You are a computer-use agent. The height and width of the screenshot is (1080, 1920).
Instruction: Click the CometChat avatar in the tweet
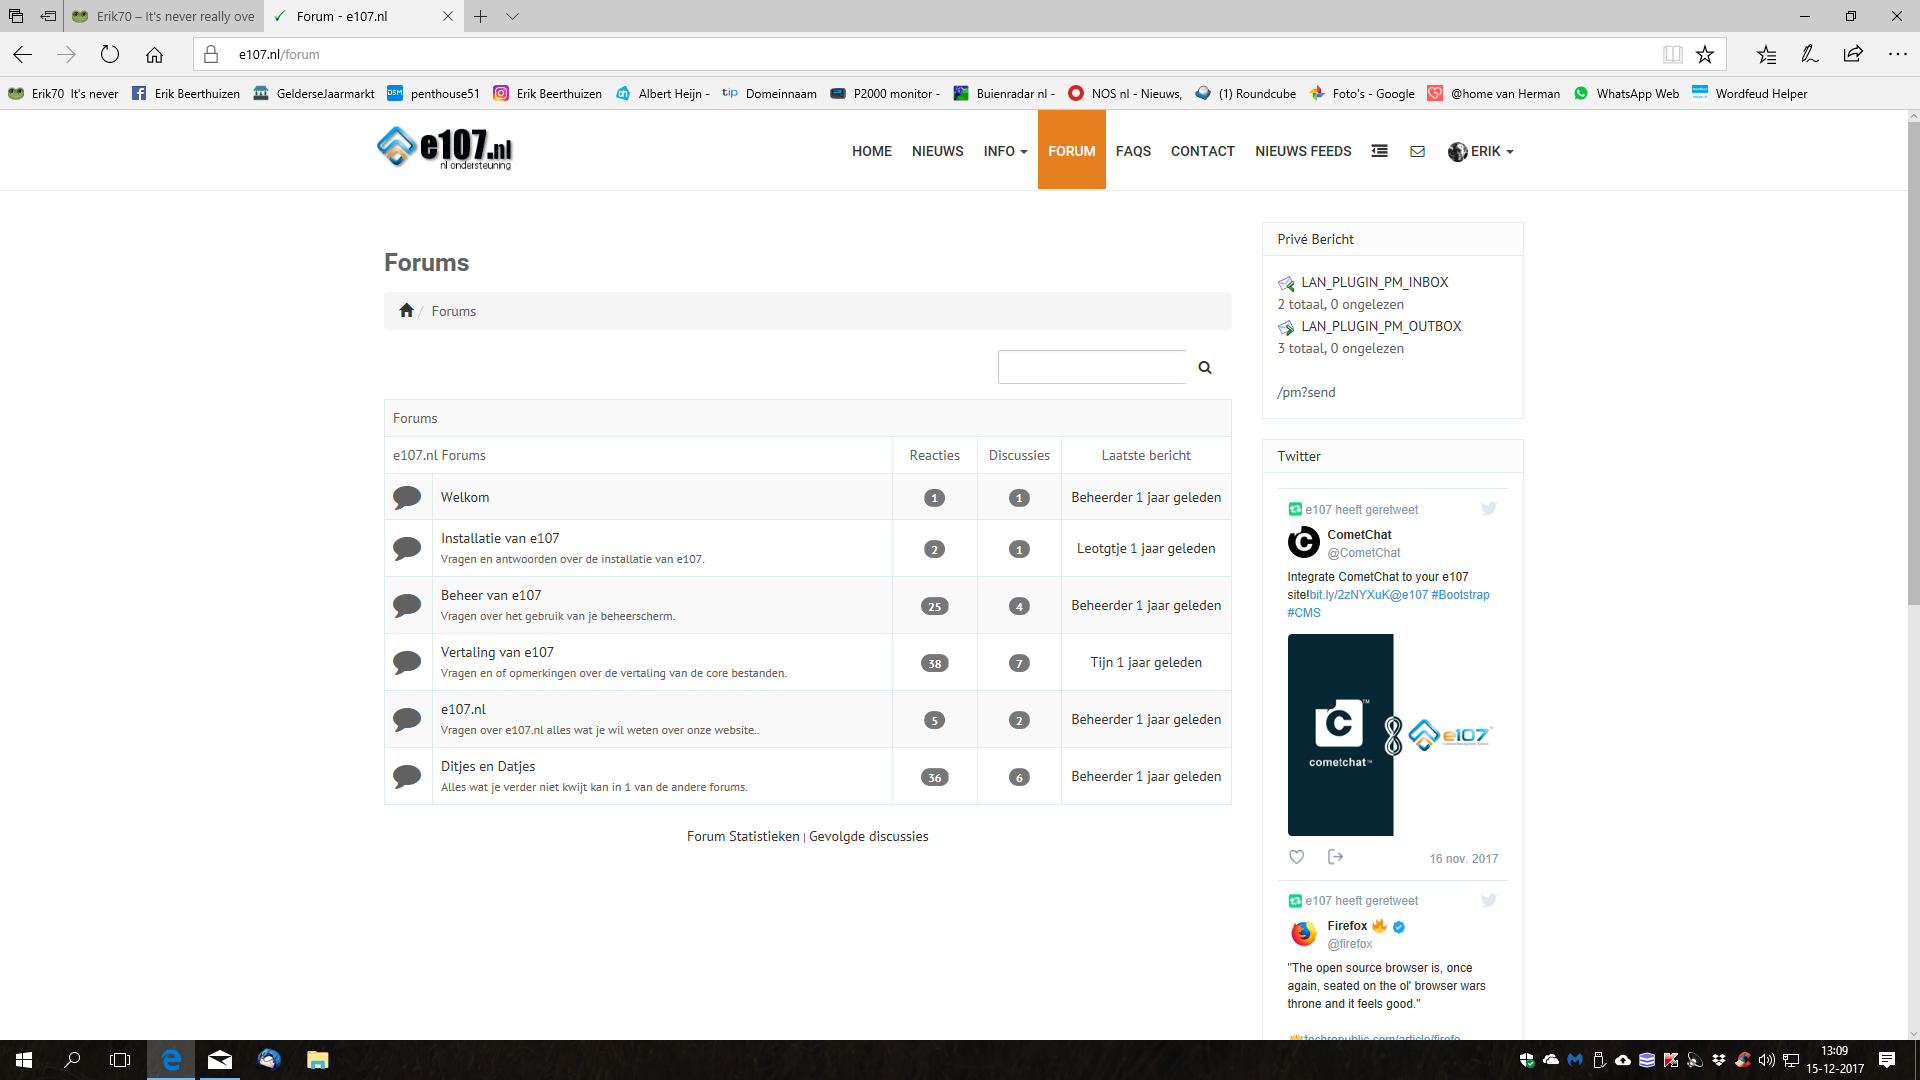click(1303, 542)
